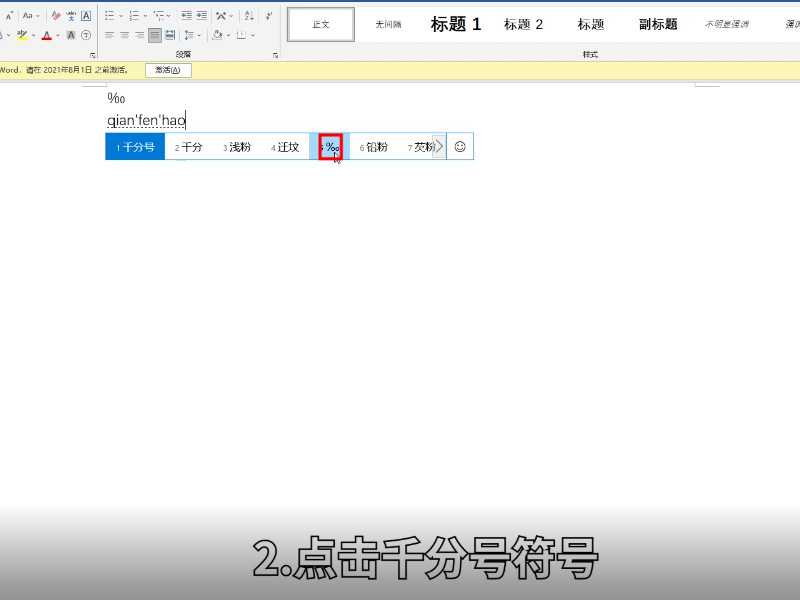
Task: Toggle justify alignment
Action: point(153,35)
